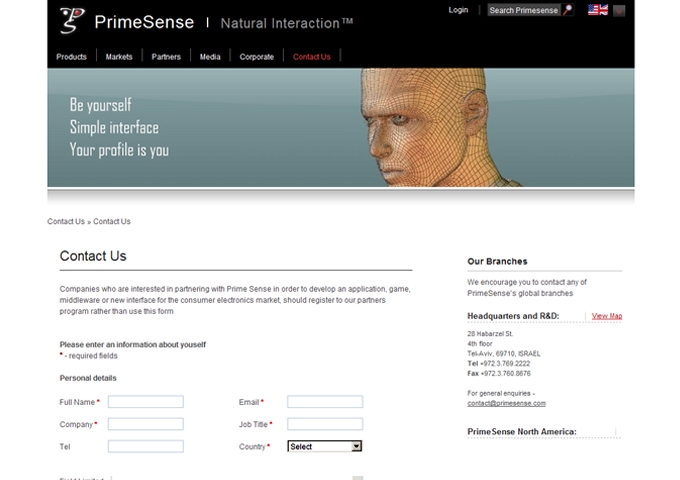
Task: Click the PrimeSense brand name text
Action: (x=144, y=22)
